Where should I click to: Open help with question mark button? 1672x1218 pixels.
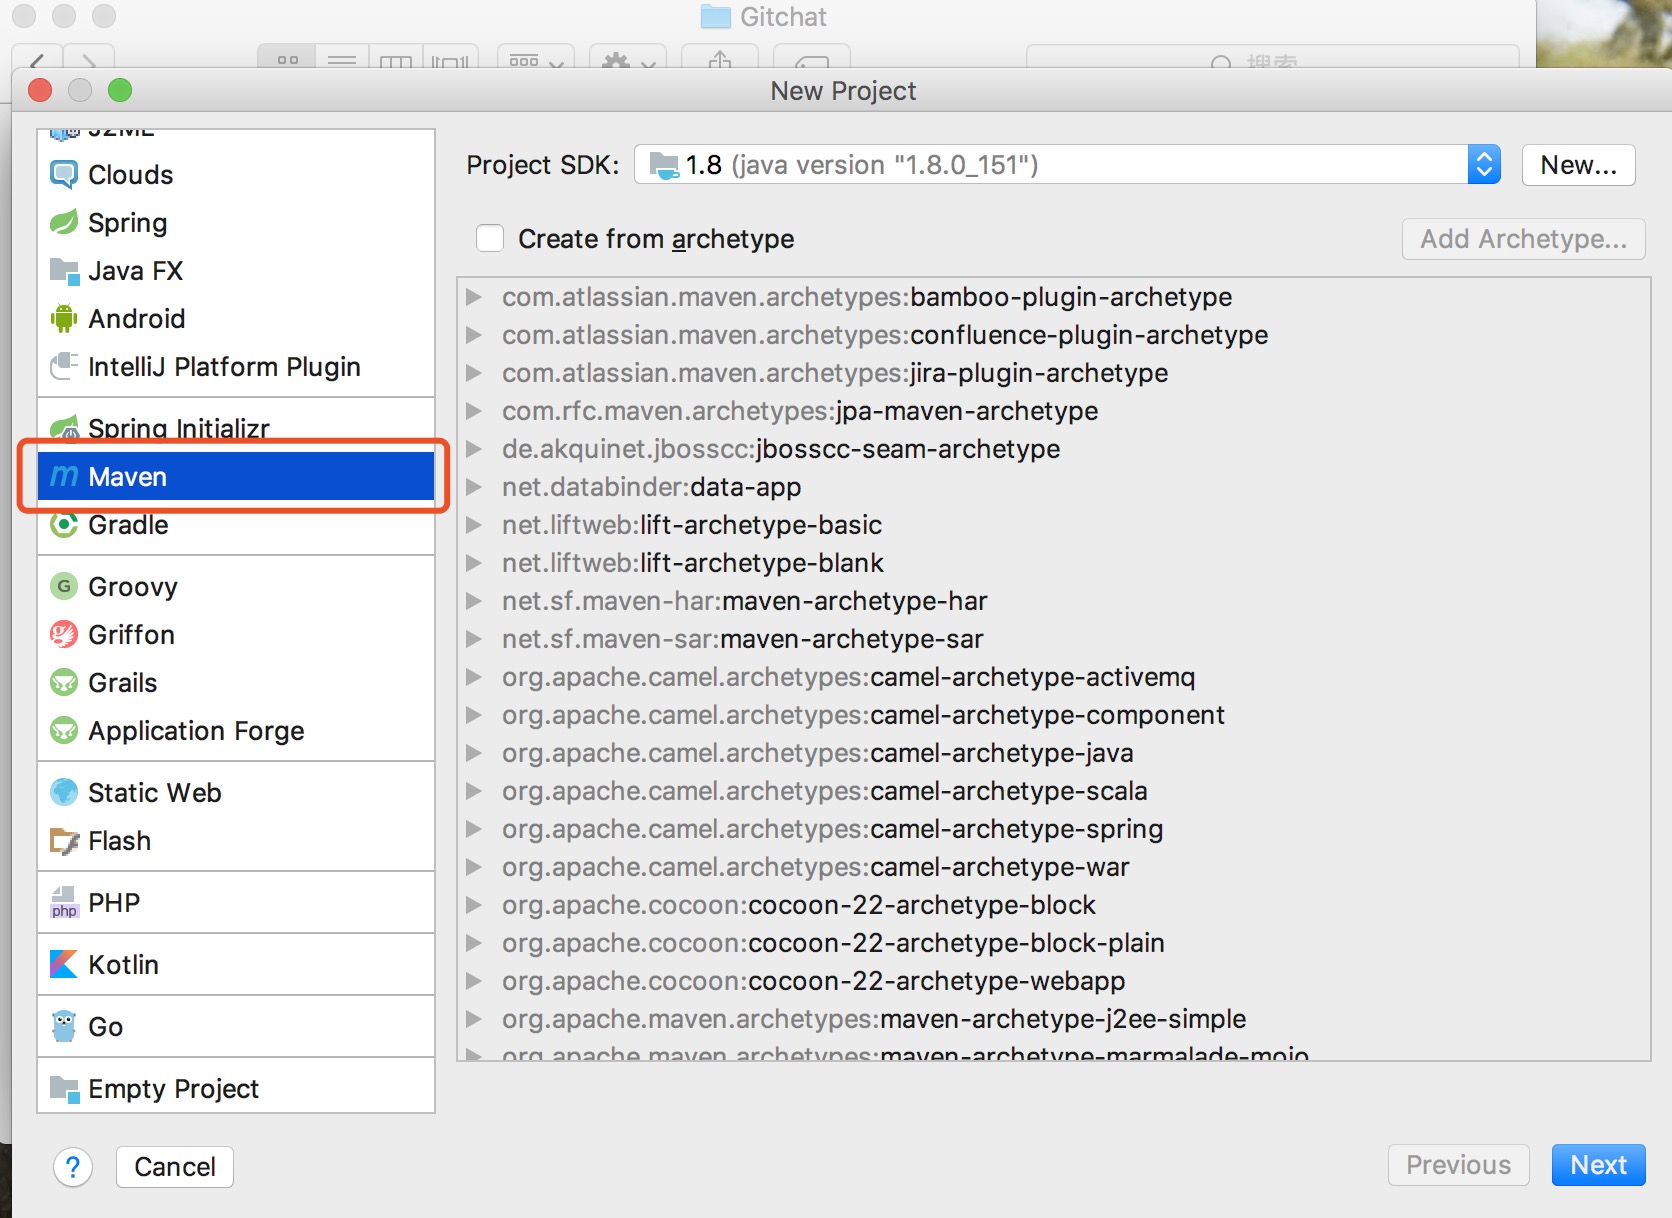(73, 1167)
